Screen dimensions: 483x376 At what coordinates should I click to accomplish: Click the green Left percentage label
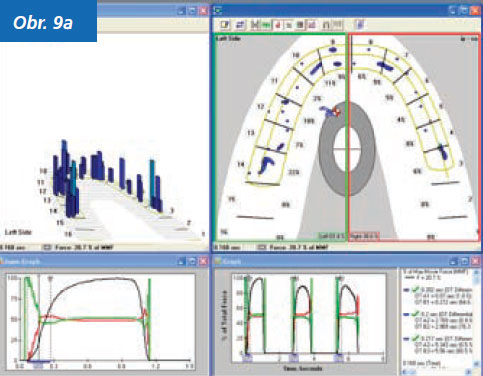pos(332,236)
